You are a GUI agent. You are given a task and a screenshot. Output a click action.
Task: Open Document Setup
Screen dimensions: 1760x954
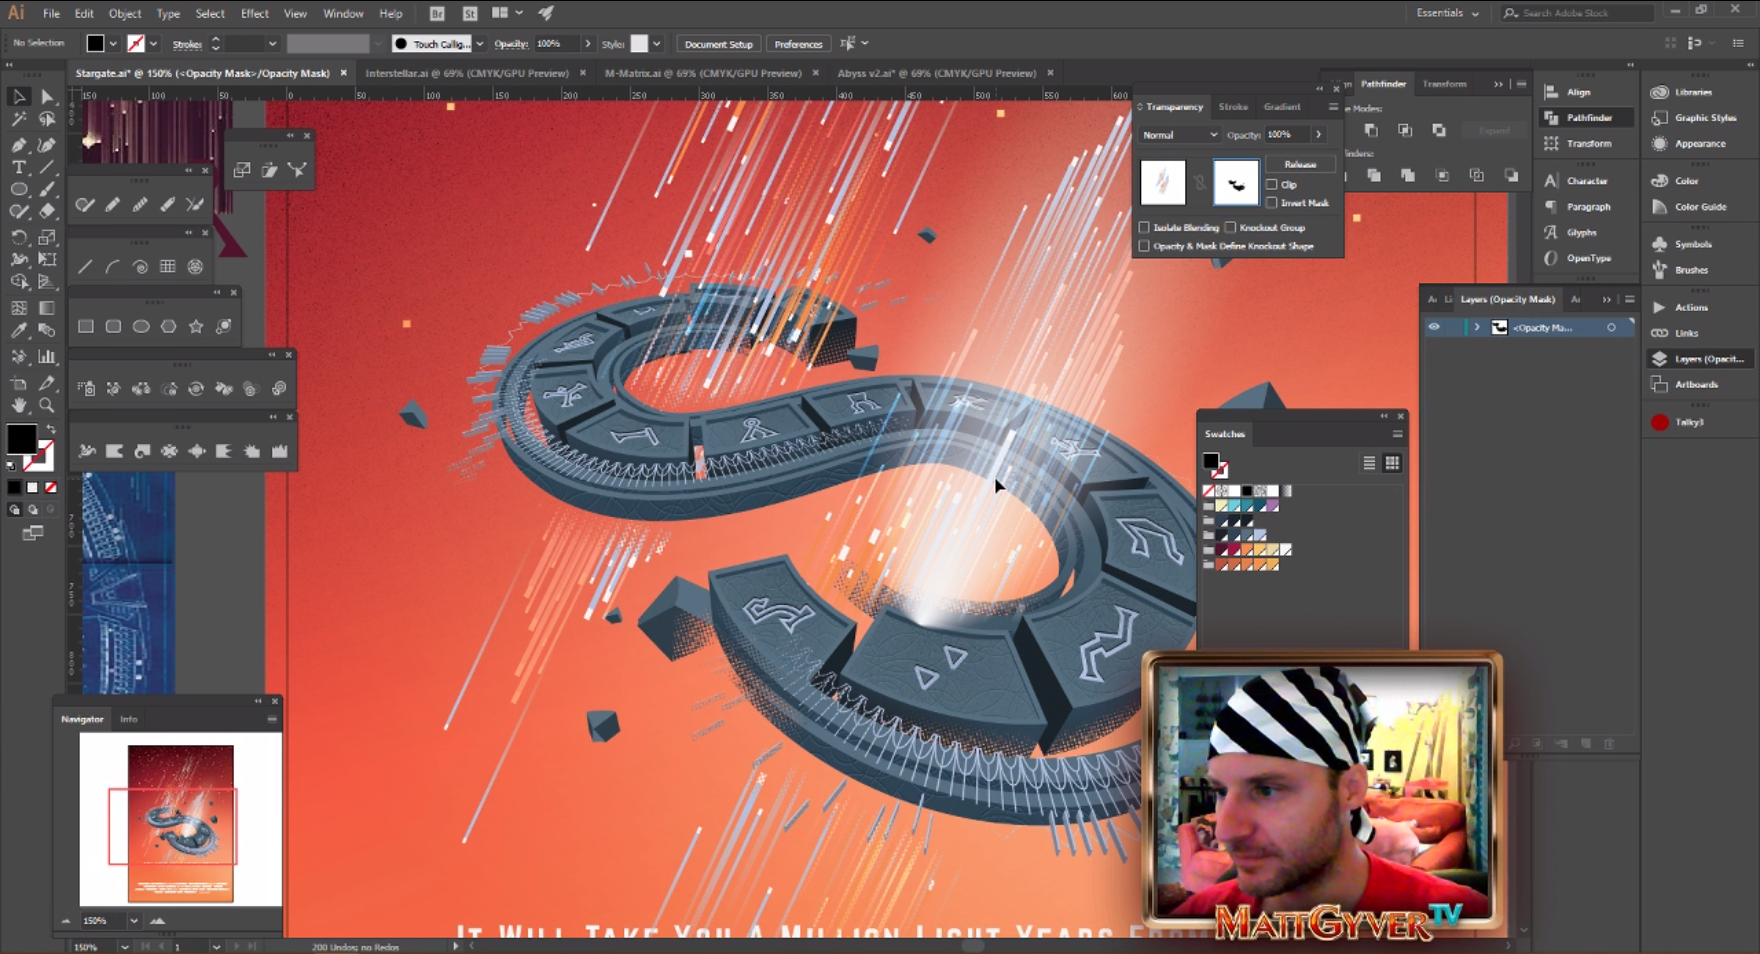718,44
